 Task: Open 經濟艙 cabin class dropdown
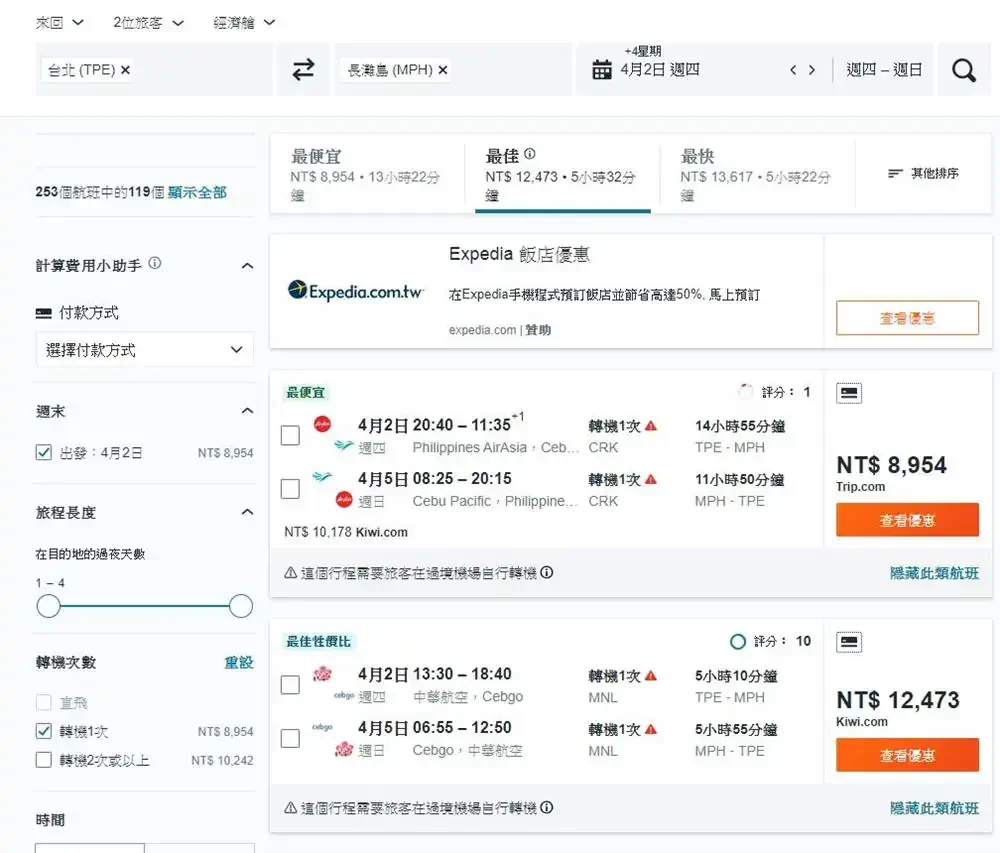(x=244, y=22)
